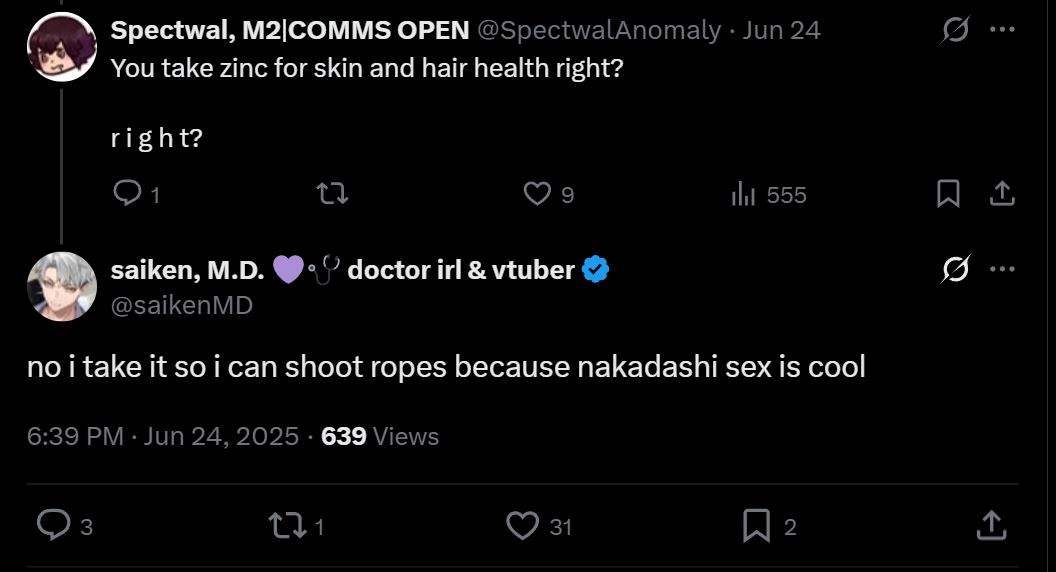Open more options menu on saiken's tweet

click(1002, 270)
